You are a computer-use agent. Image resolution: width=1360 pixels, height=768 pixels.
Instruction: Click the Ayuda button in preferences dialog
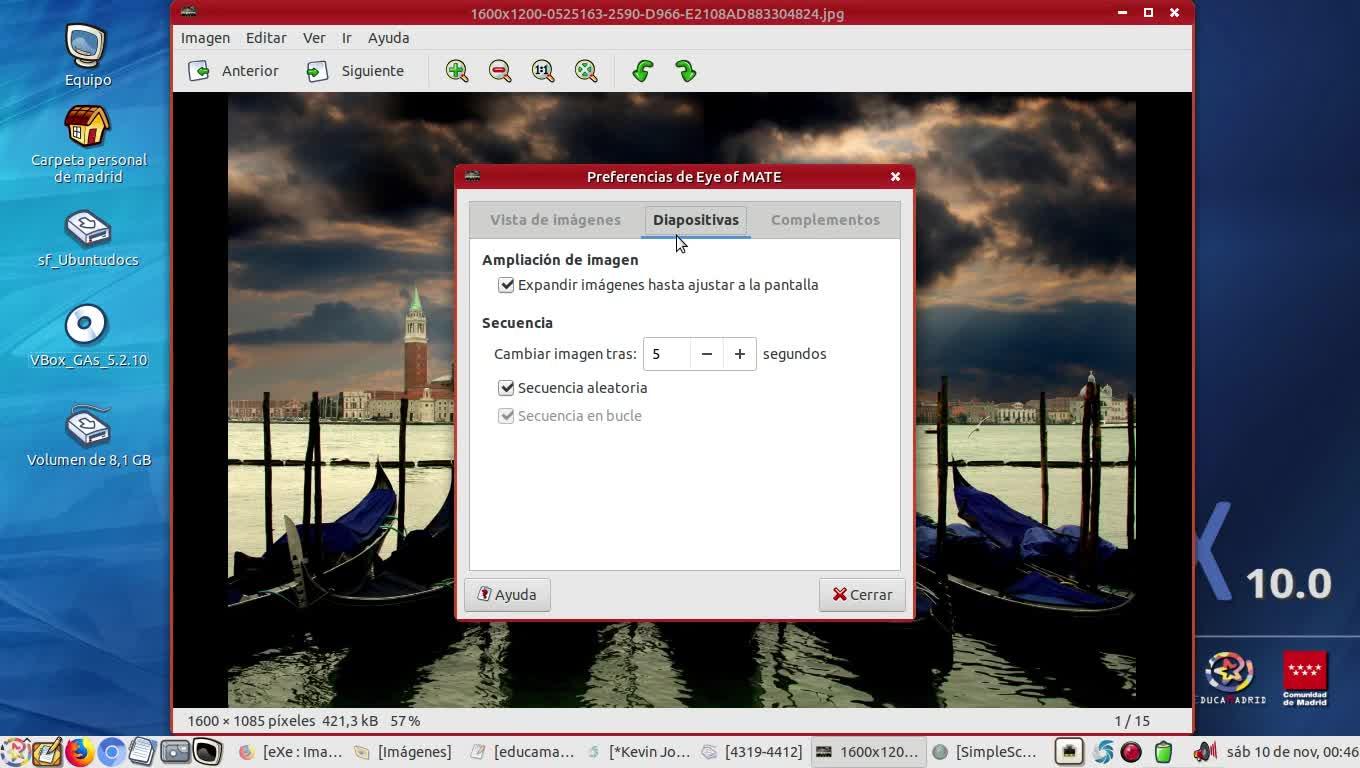pos(507,595)
